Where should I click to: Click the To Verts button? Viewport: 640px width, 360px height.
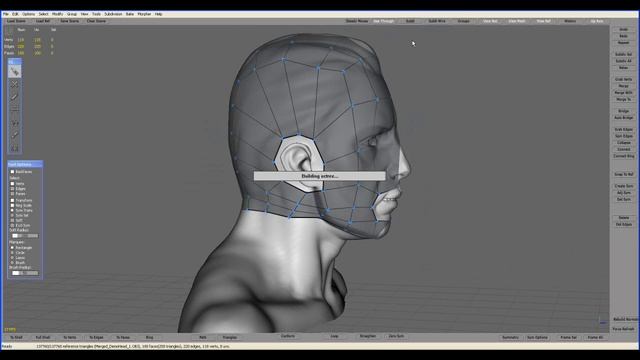click(69, 337)
